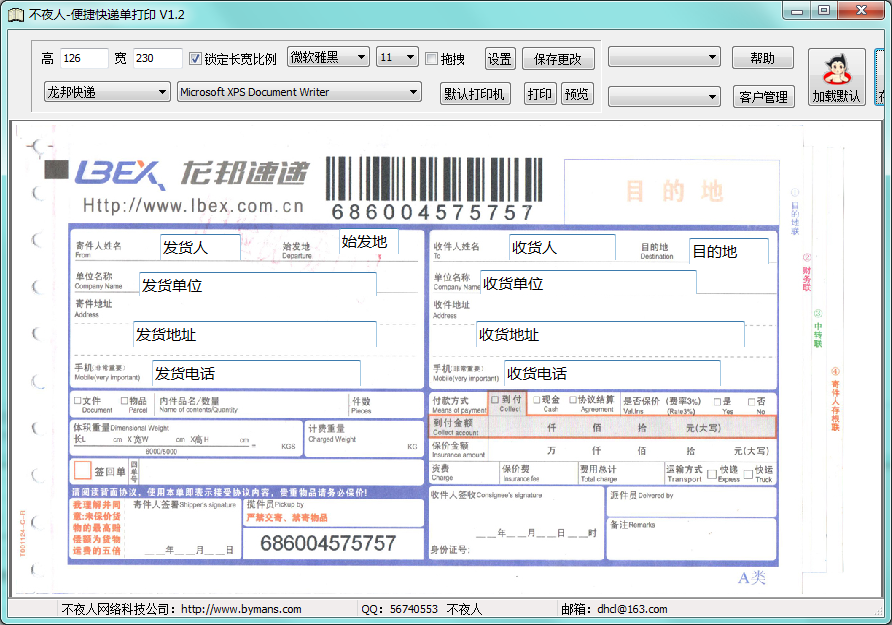Click the 帮助 button
The image size is (892, 625).
pos(762,58)
